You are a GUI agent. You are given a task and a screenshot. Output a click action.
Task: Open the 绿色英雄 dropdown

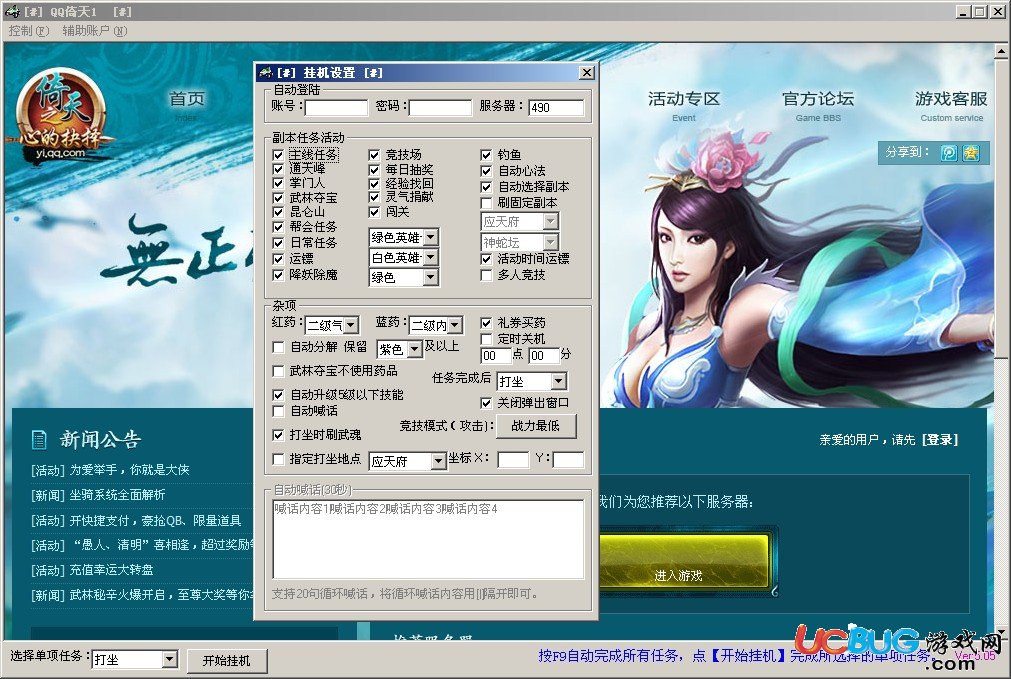tap(431, 237)
